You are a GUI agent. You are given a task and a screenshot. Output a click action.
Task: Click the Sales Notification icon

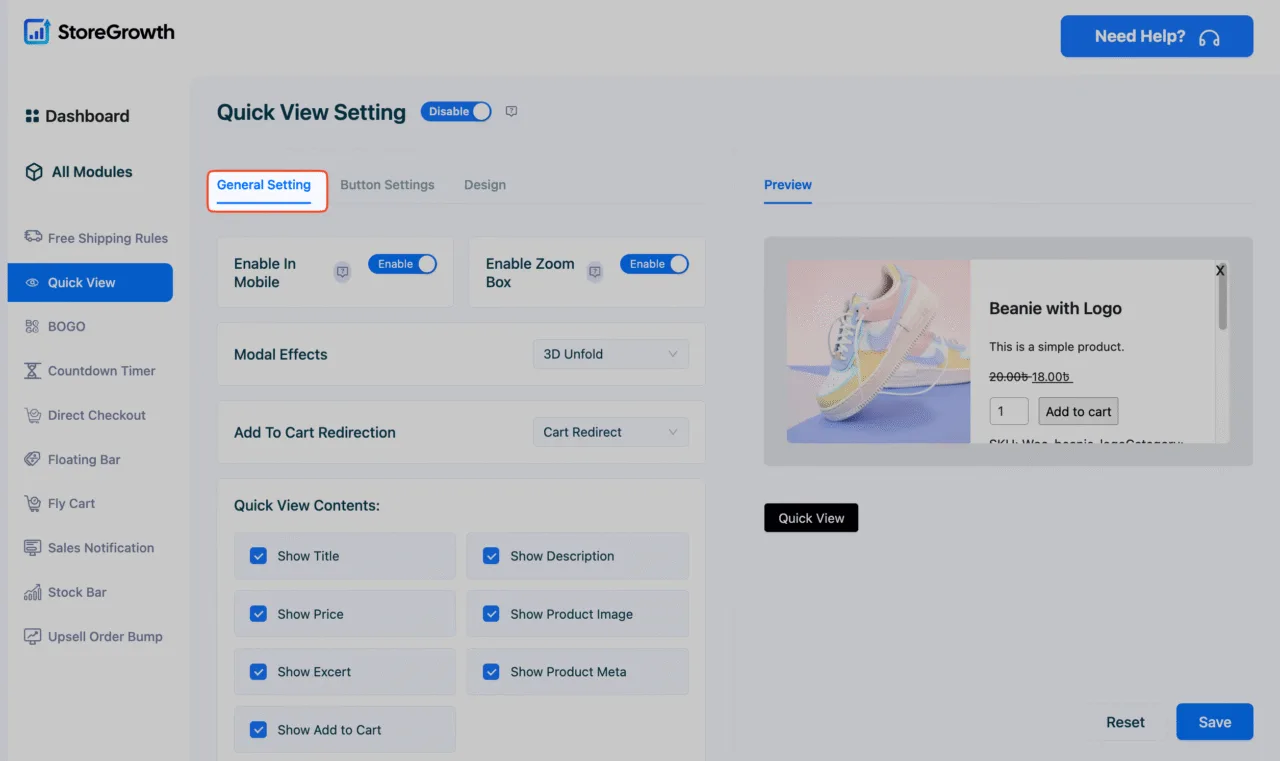point(33,548)
